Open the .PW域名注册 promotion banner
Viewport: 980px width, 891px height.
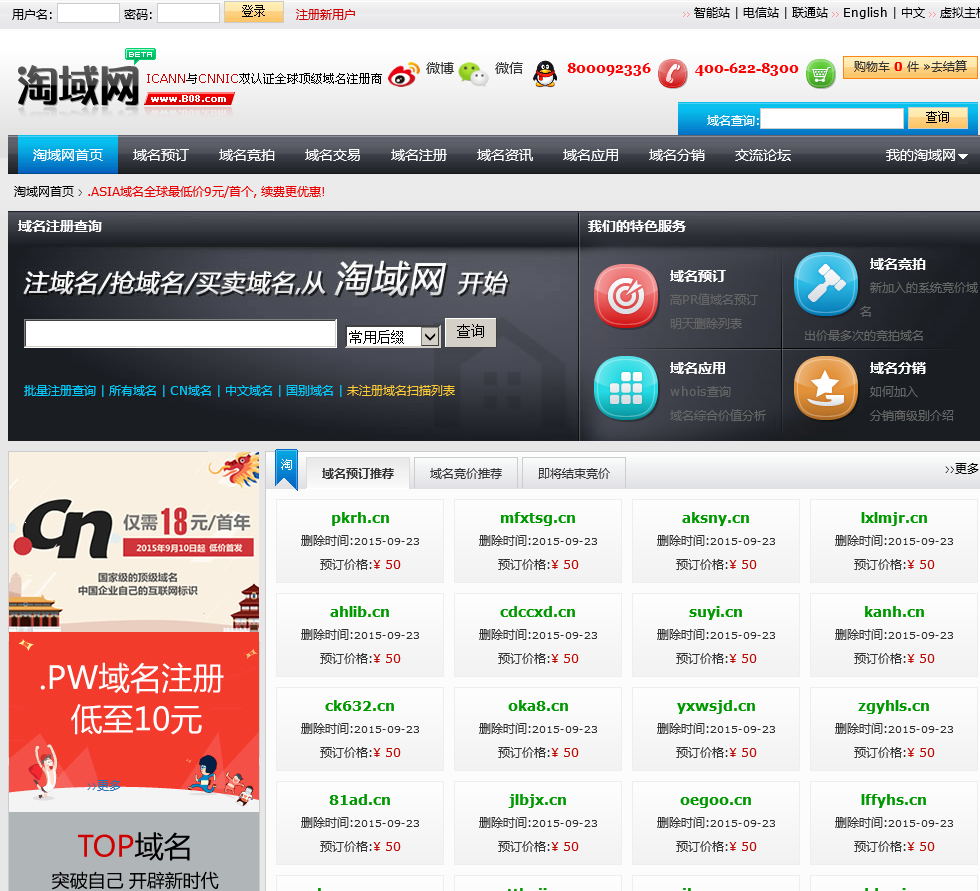[x=134, y=722]
